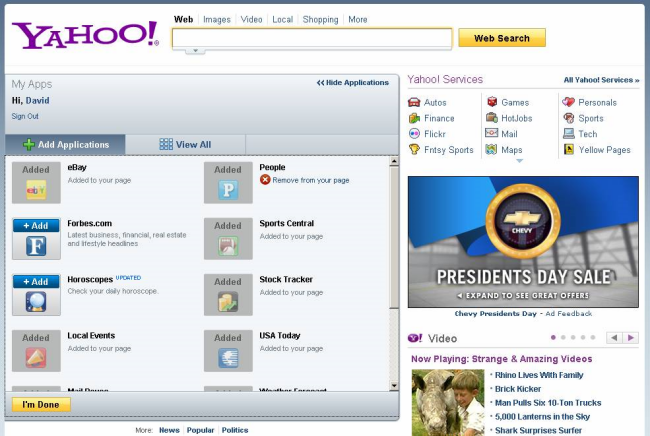This screenshot has height=436, width=650.
Task: Click the Popular link under More
Action: (200, 430)
